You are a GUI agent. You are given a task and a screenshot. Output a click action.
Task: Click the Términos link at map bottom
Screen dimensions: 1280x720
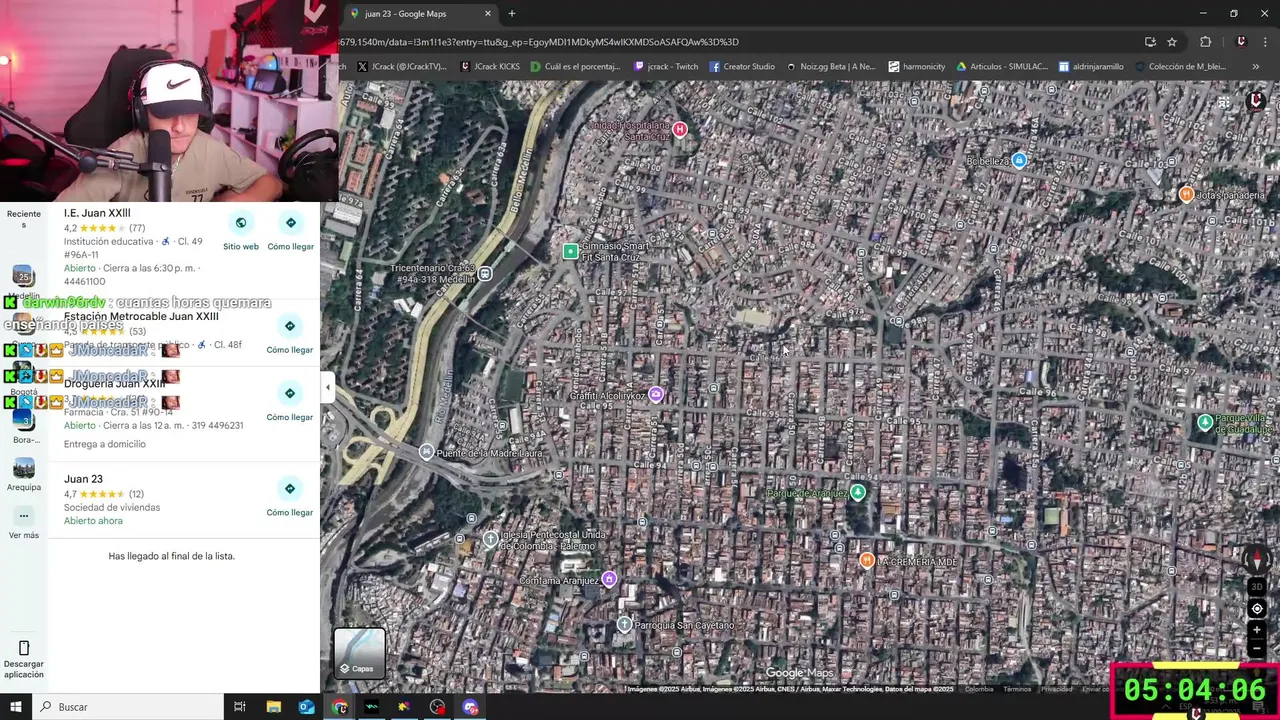coord(1017,689)
